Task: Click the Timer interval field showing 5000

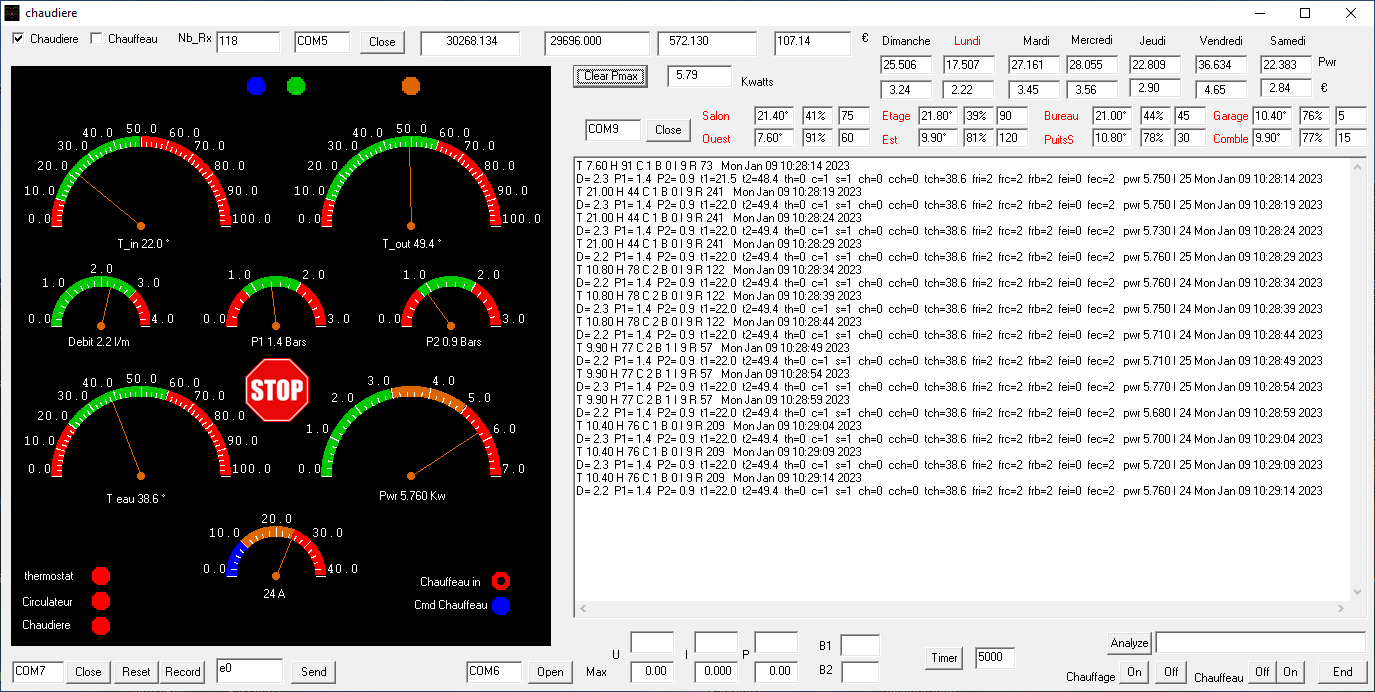Action: click(995, 658)
